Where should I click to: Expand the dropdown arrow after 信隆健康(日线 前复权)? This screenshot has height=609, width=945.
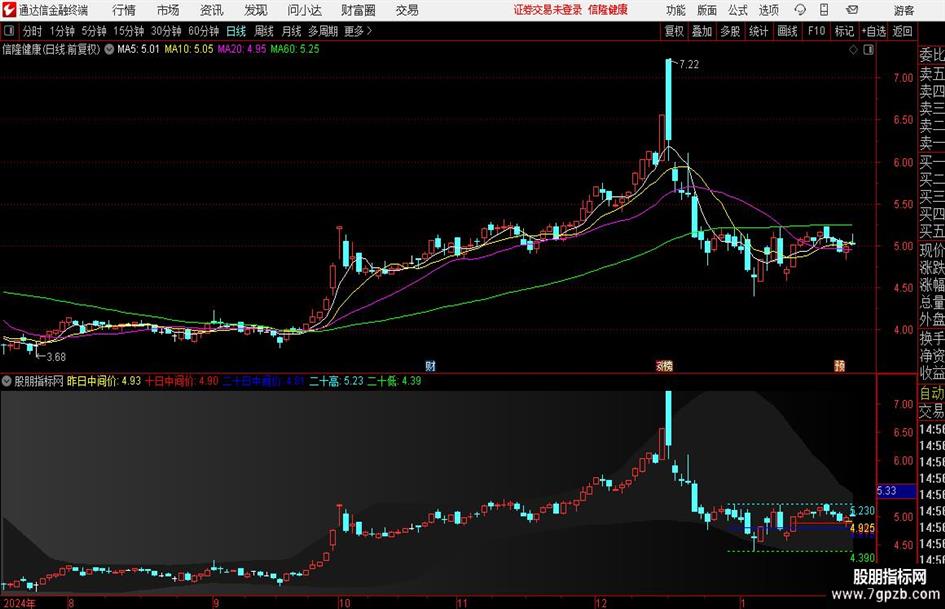(109, 49)
